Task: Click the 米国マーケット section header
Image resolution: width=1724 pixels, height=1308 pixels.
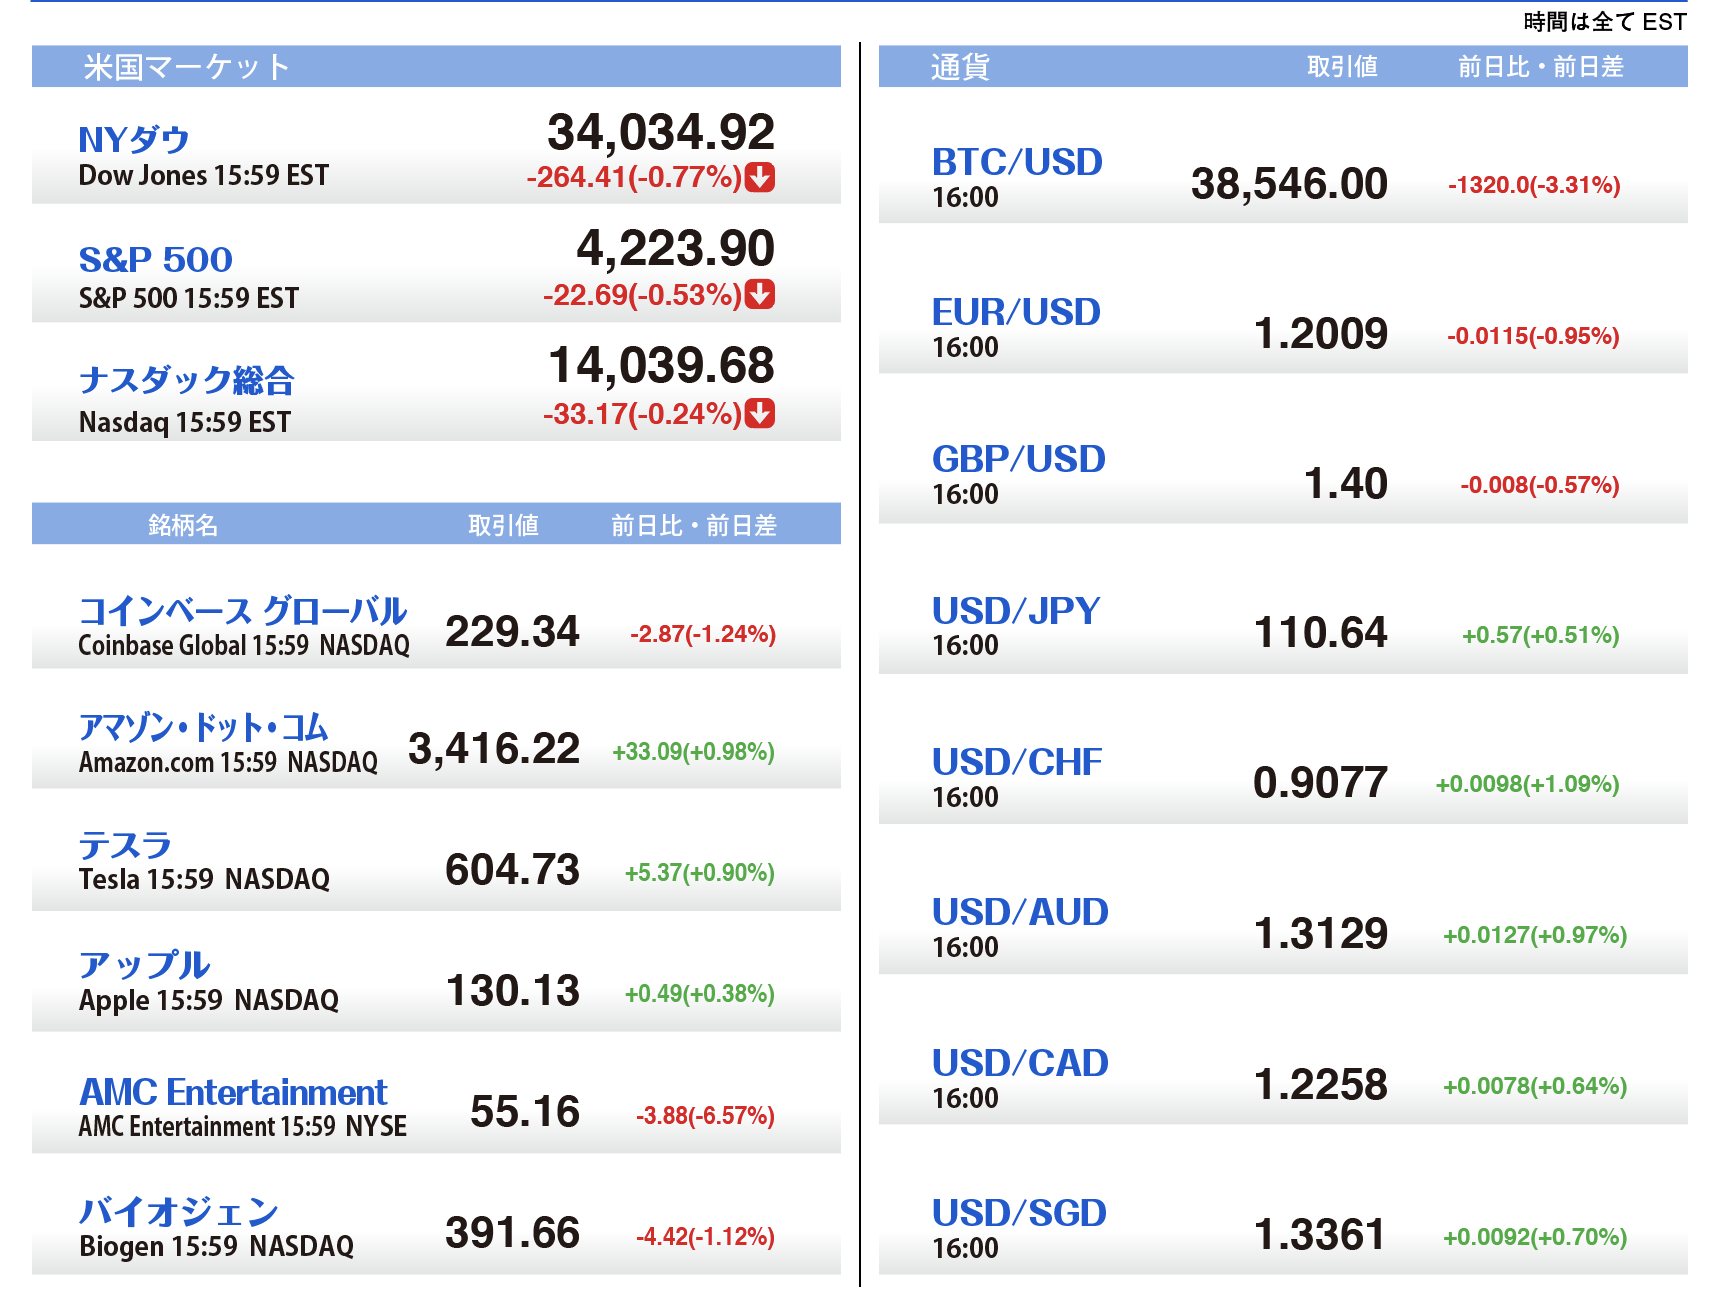Action: click(187, 67)
